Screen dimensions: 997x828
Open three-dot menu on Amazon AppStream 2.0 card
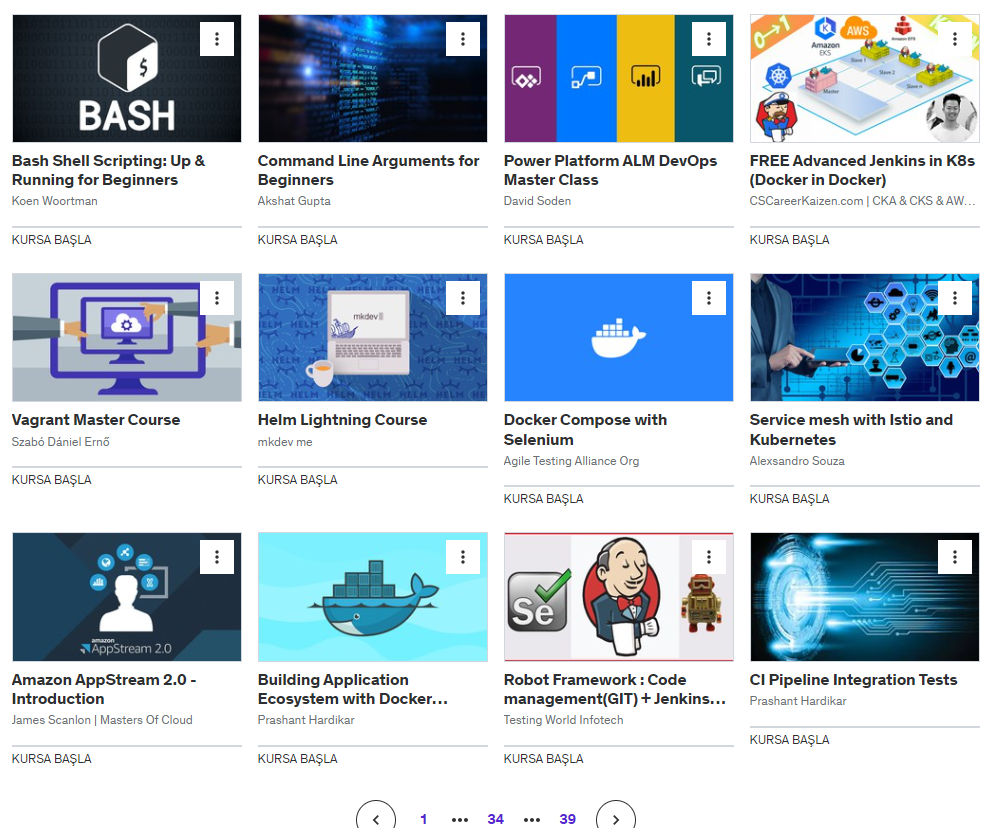[x=217, y=558]
